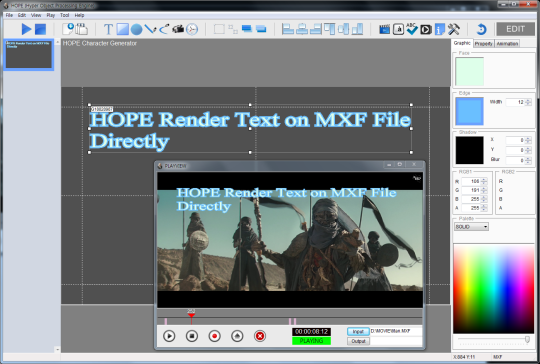Click the preview player icon in the toolbar
The width and height of the screenshot is (540, 364).
[426, 29]
